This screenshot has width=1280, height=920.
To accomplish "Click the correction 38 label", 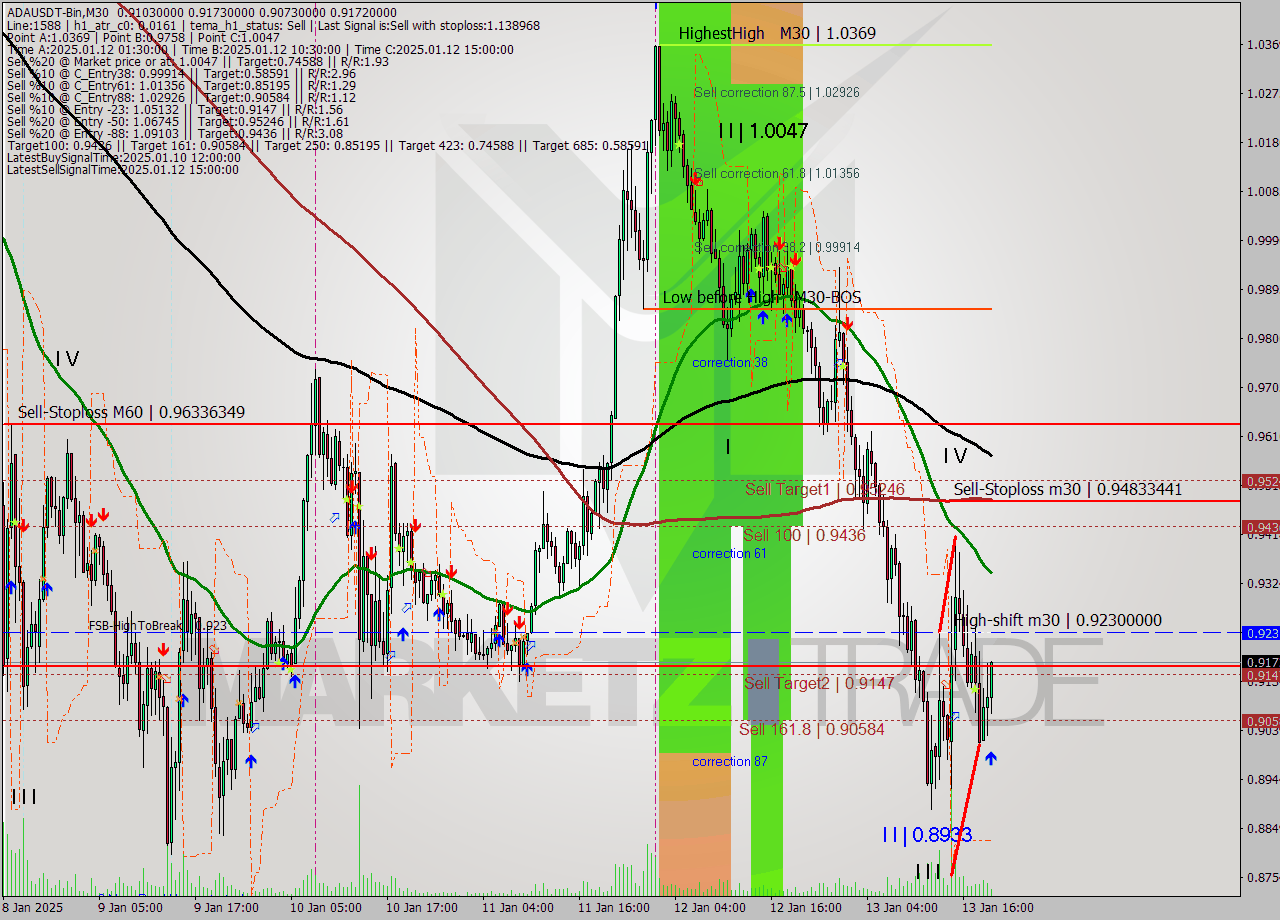I will pyautogui.click(x=730, y=362).
